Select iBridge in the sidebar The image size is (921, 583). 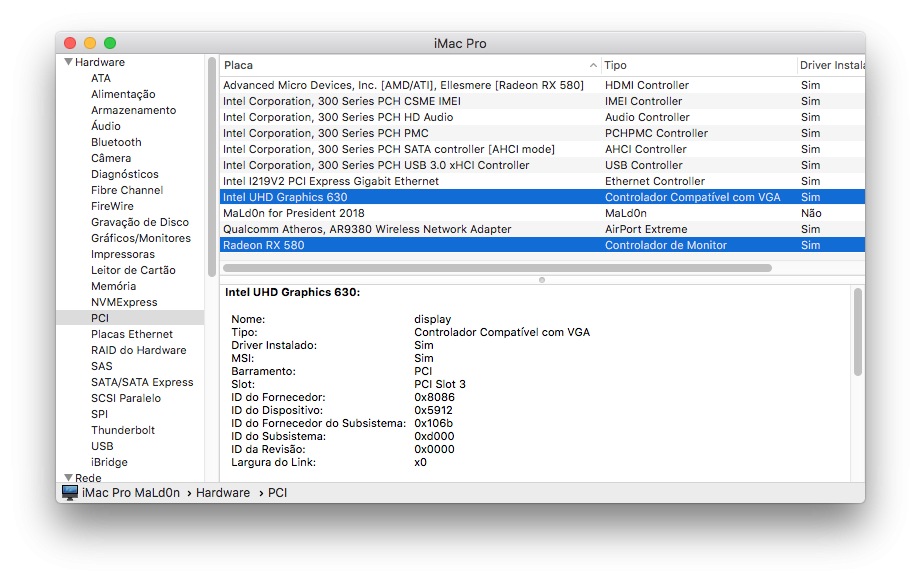click(109, 462)
